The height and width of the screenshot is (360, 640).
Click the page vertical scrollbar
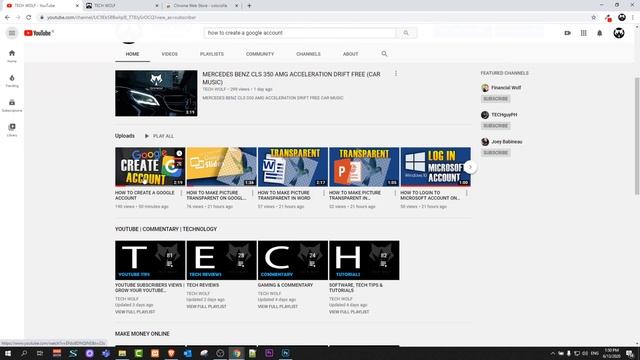[x=637, y=136]
